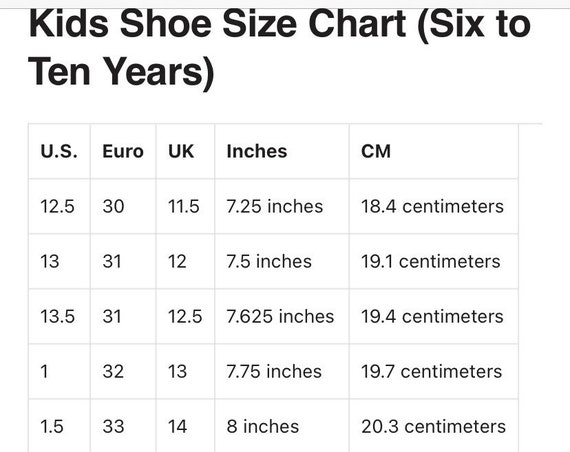Click the UK size 11.5 cell

pos(185,206)
